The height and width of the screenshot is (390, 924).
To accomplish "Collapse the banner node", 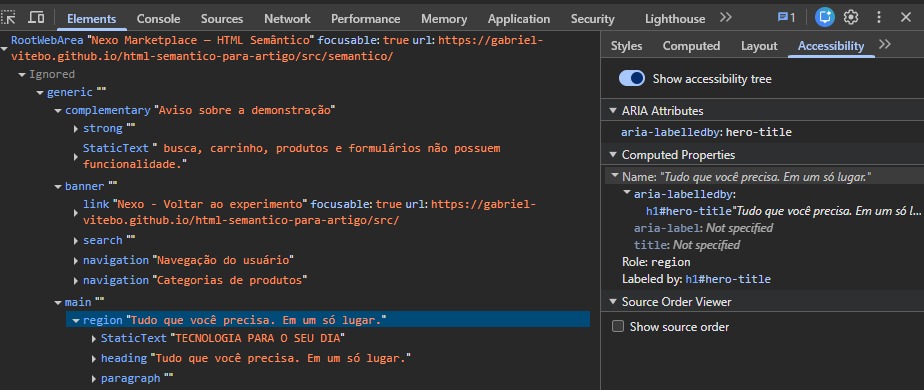I will (58, 186).
